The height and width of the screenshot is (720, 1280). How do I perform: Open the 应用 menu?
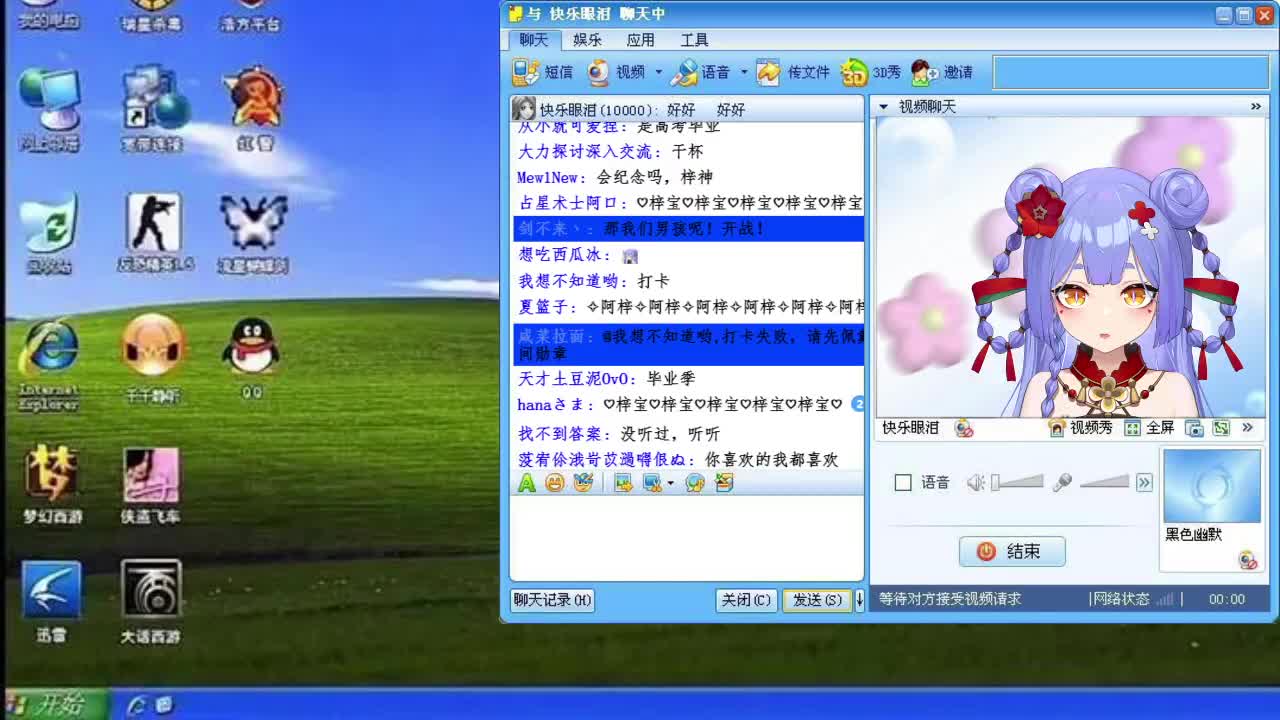[640, 40]
